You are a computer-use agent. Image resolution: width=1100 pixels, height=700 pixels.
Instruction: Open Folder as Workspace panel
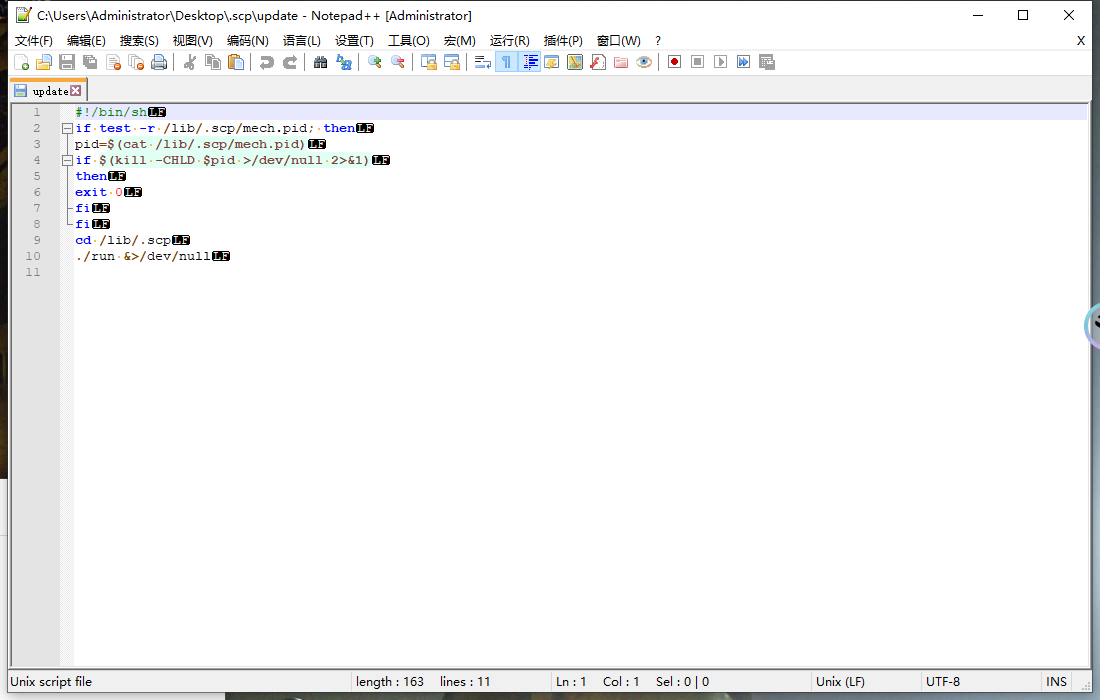(621, 62)
